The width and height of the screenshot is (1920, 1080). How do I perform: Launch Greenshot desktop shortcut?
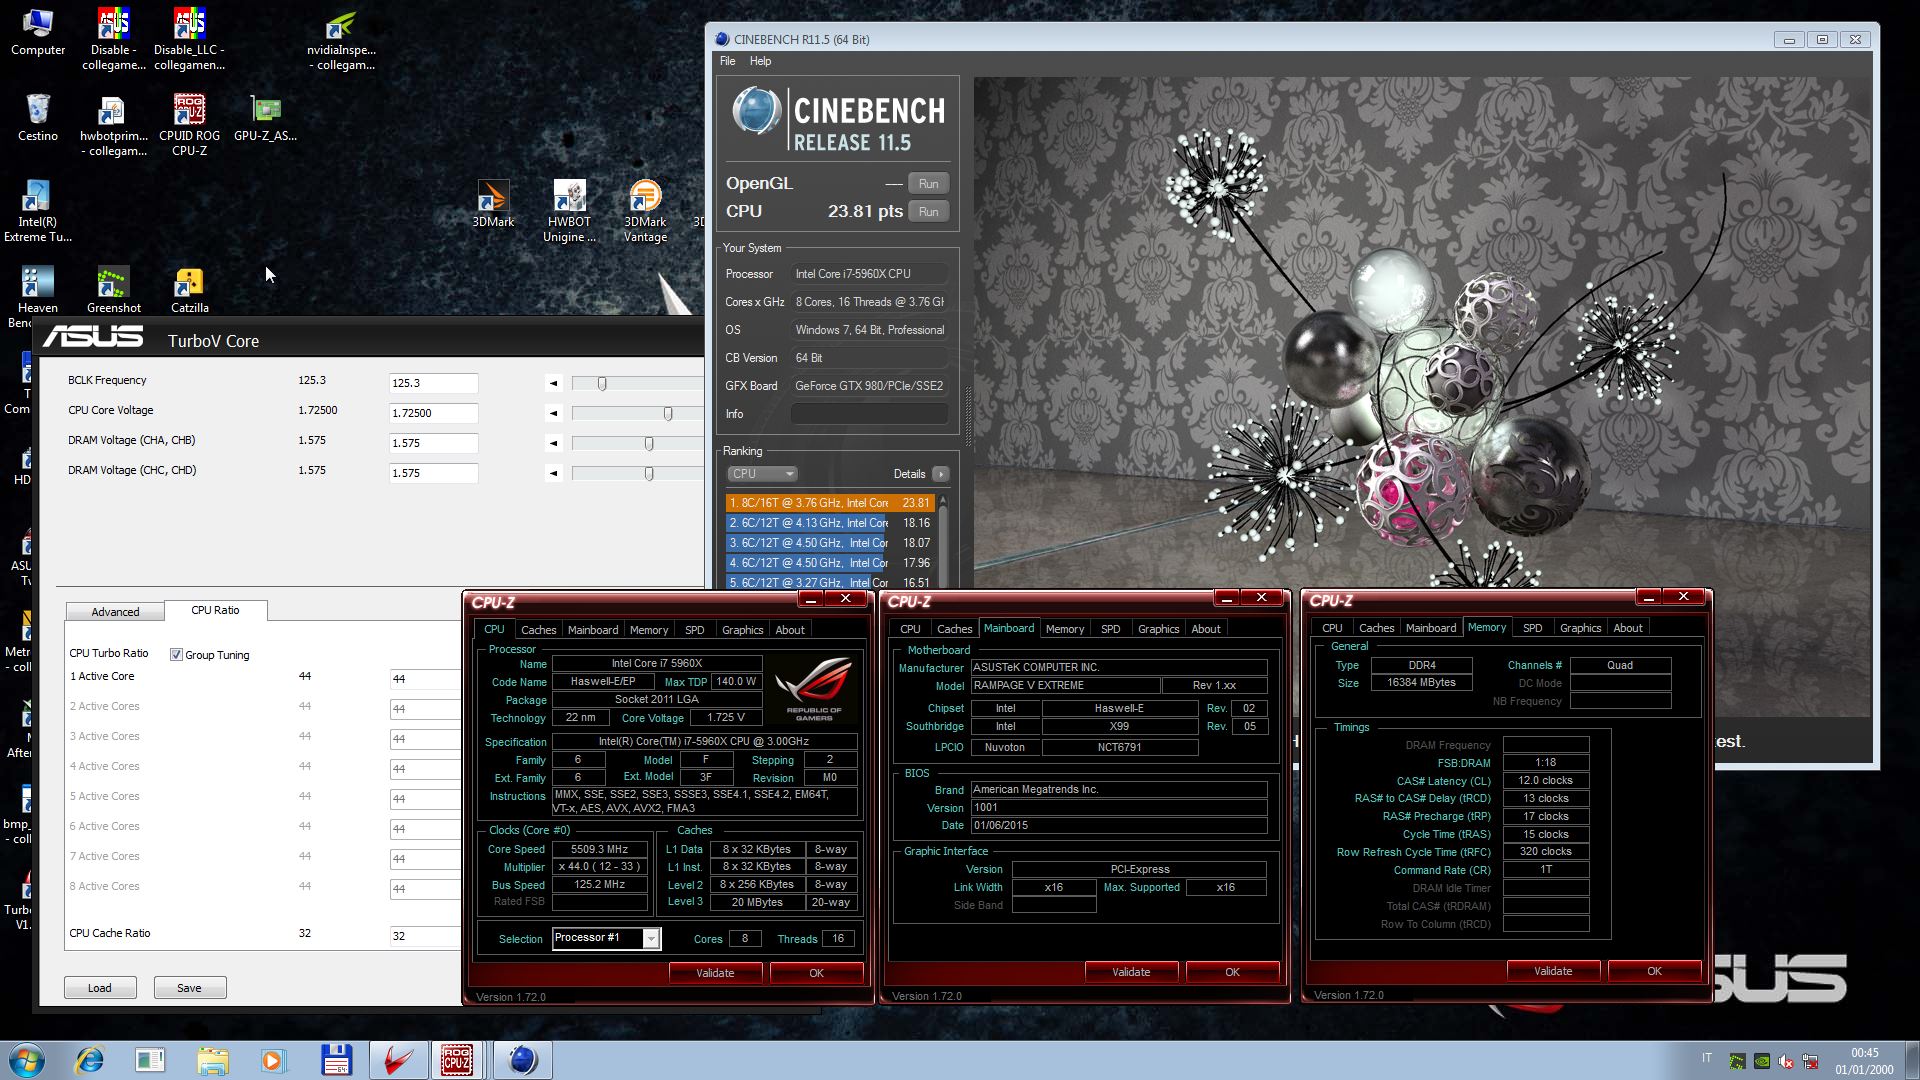[114, 290]
